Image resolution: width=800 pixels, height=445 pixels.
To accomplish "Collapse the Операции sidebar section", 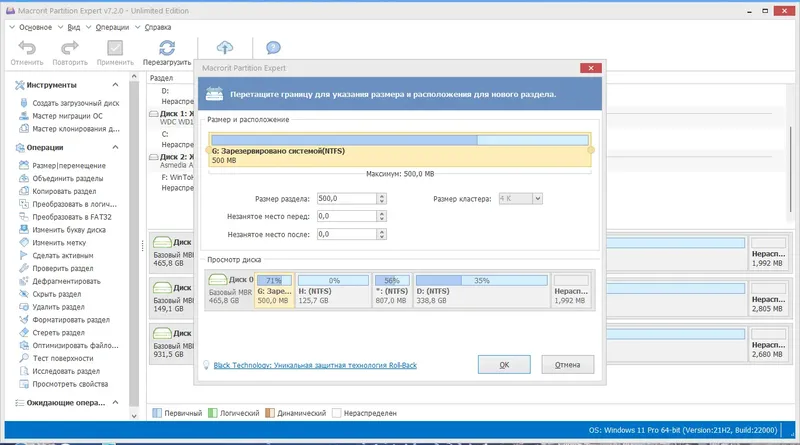I will point(115,147).
